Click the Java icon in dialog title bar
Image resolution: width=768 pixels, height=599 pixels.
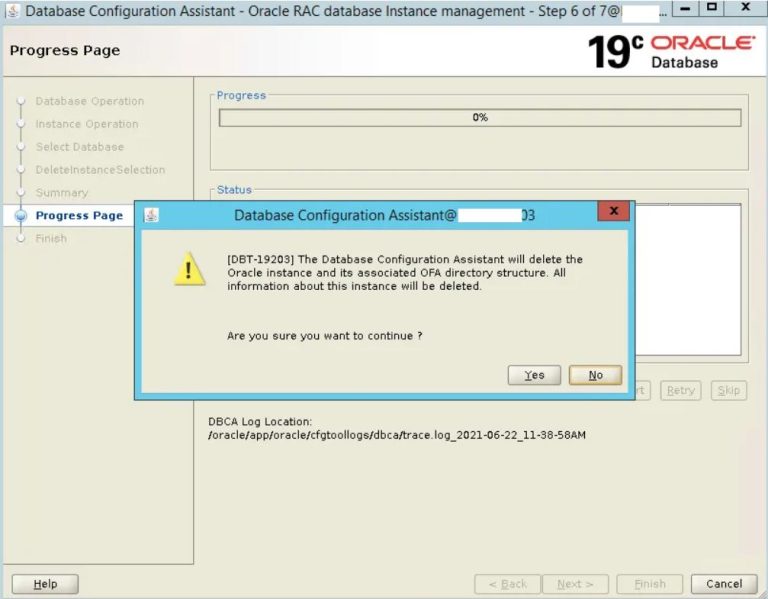(151, 215)
